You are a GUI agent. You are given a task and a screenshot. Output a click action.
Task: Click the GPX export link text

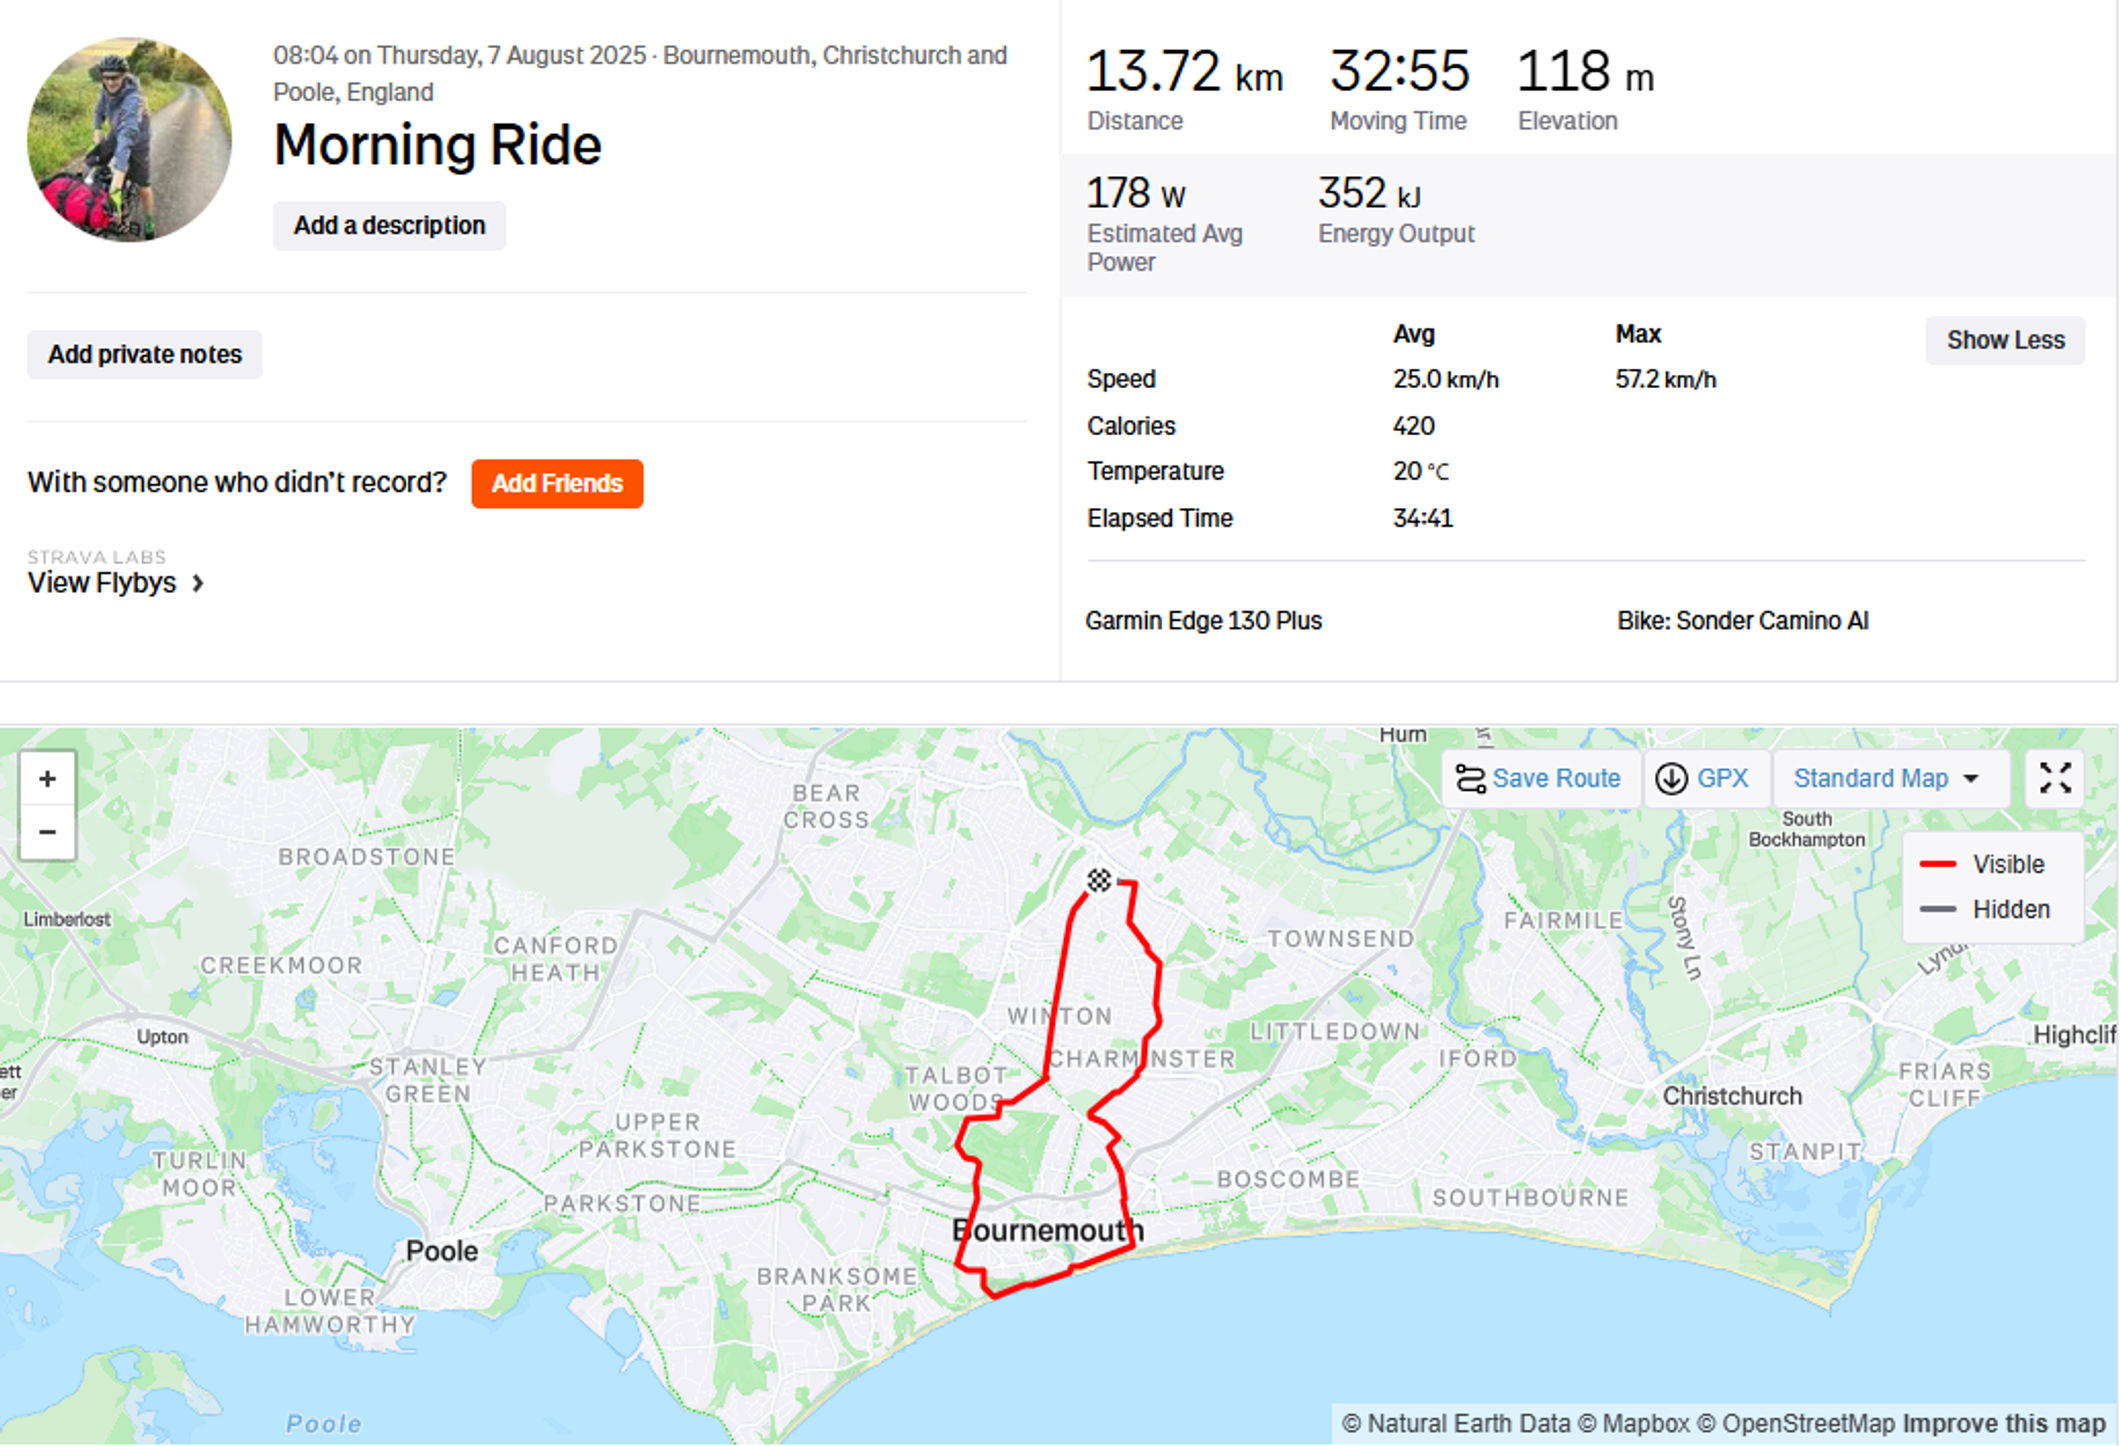tap(1722, 778)
